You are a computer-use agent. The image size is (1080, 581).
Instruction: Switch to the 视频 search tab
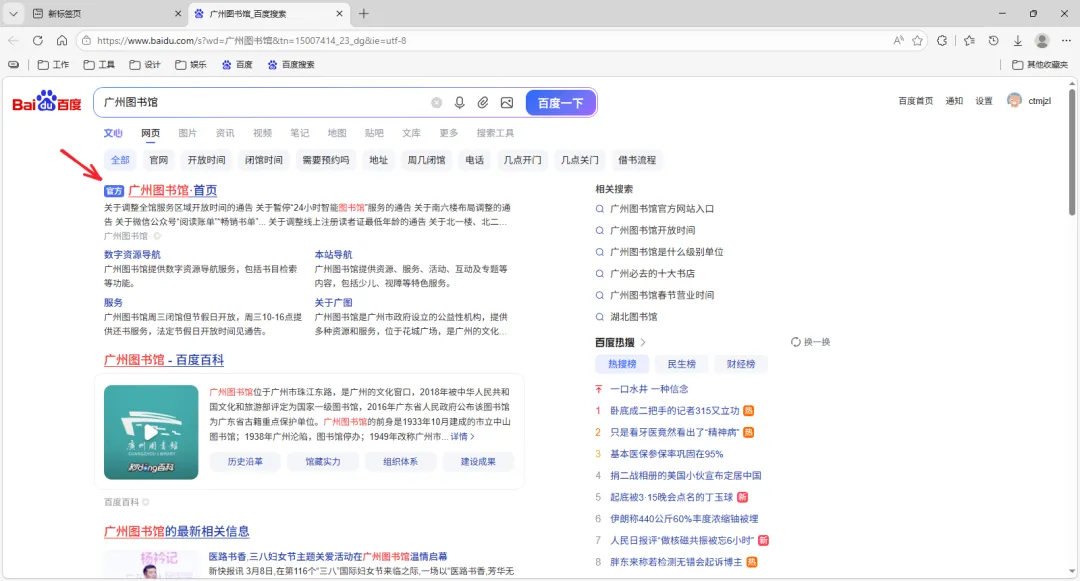(262, 133)
